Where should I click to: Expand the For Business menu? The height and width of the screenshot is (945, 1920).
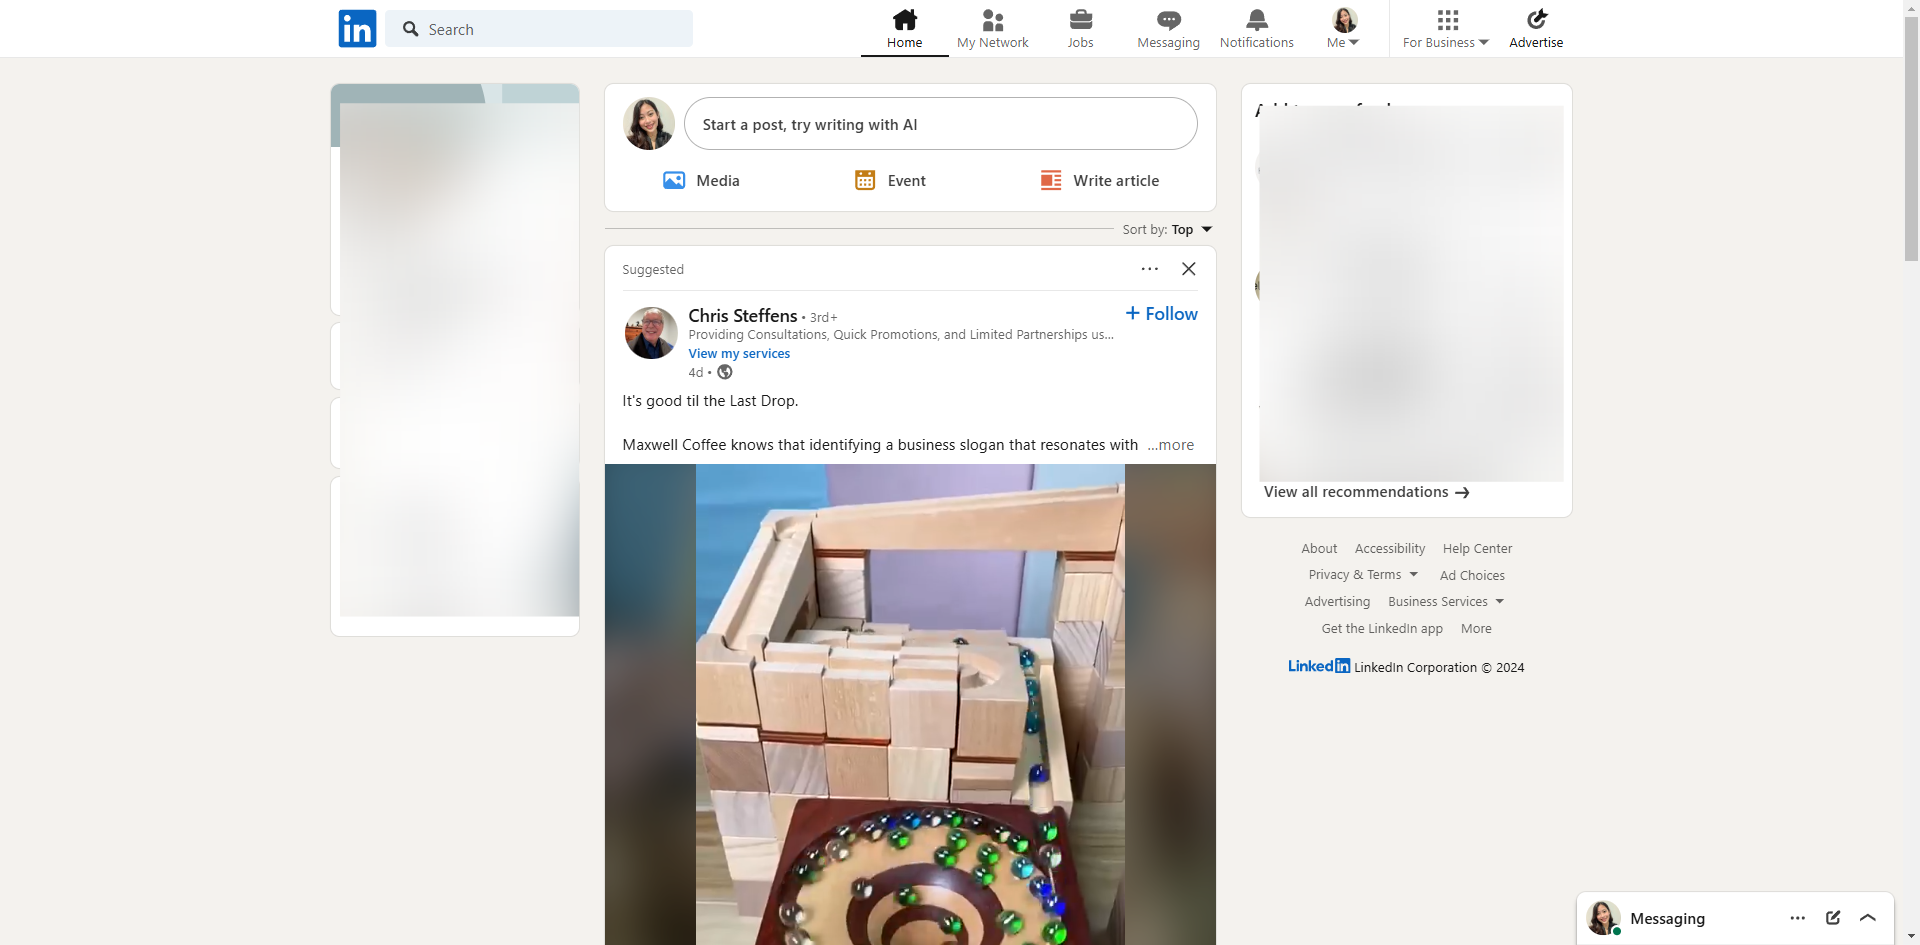tap(1446, 29)
